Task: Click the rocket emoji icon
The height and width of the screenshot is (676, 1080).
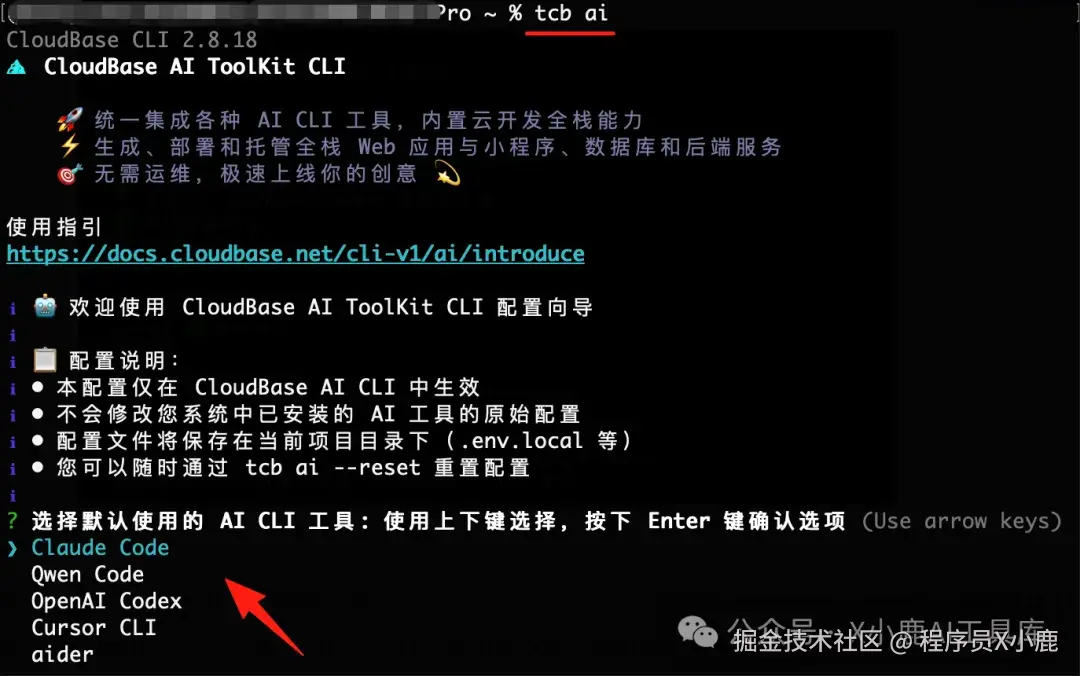Action: (x=70, y=120)
